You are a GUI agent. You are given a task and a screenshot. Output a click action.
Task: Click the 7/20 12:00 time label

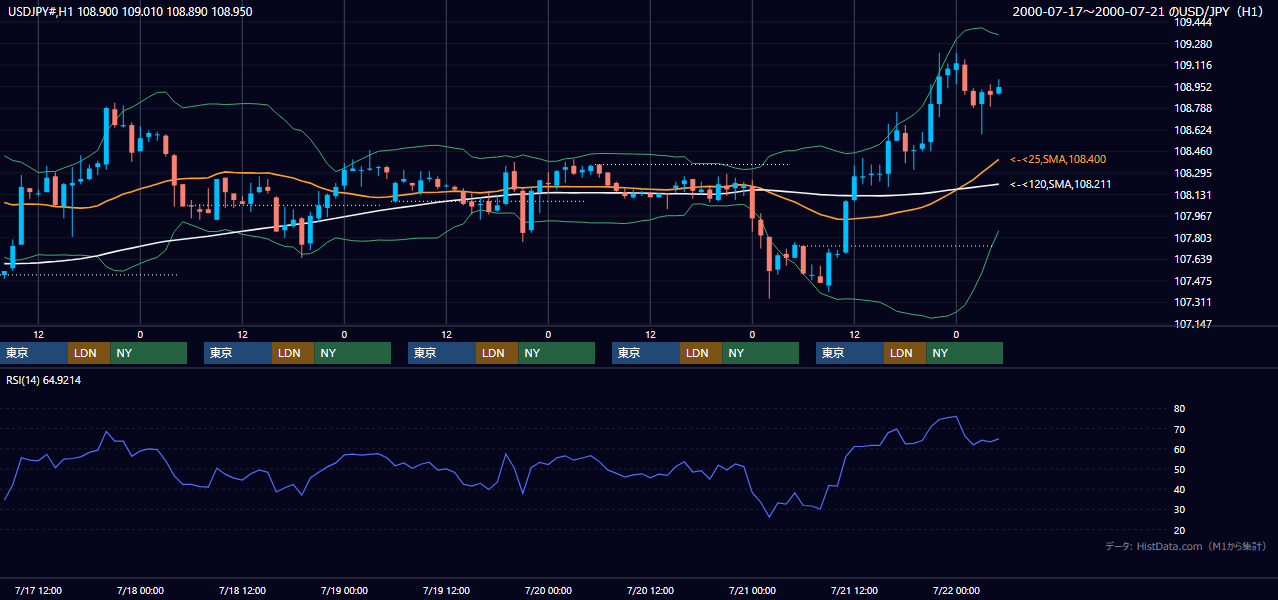coord(650,590)
